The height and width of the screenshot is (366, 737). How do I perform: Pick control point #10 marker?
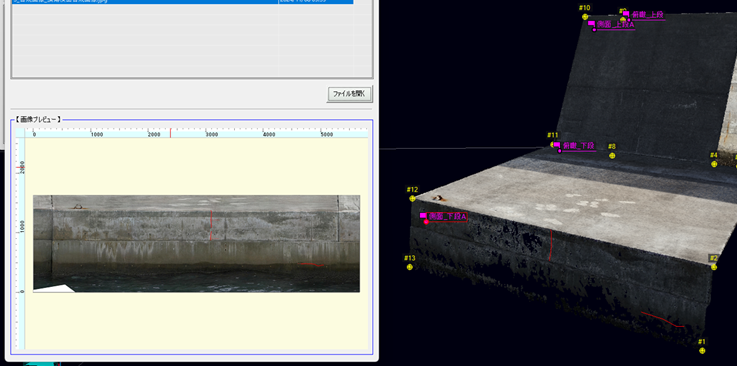point(585,16)
